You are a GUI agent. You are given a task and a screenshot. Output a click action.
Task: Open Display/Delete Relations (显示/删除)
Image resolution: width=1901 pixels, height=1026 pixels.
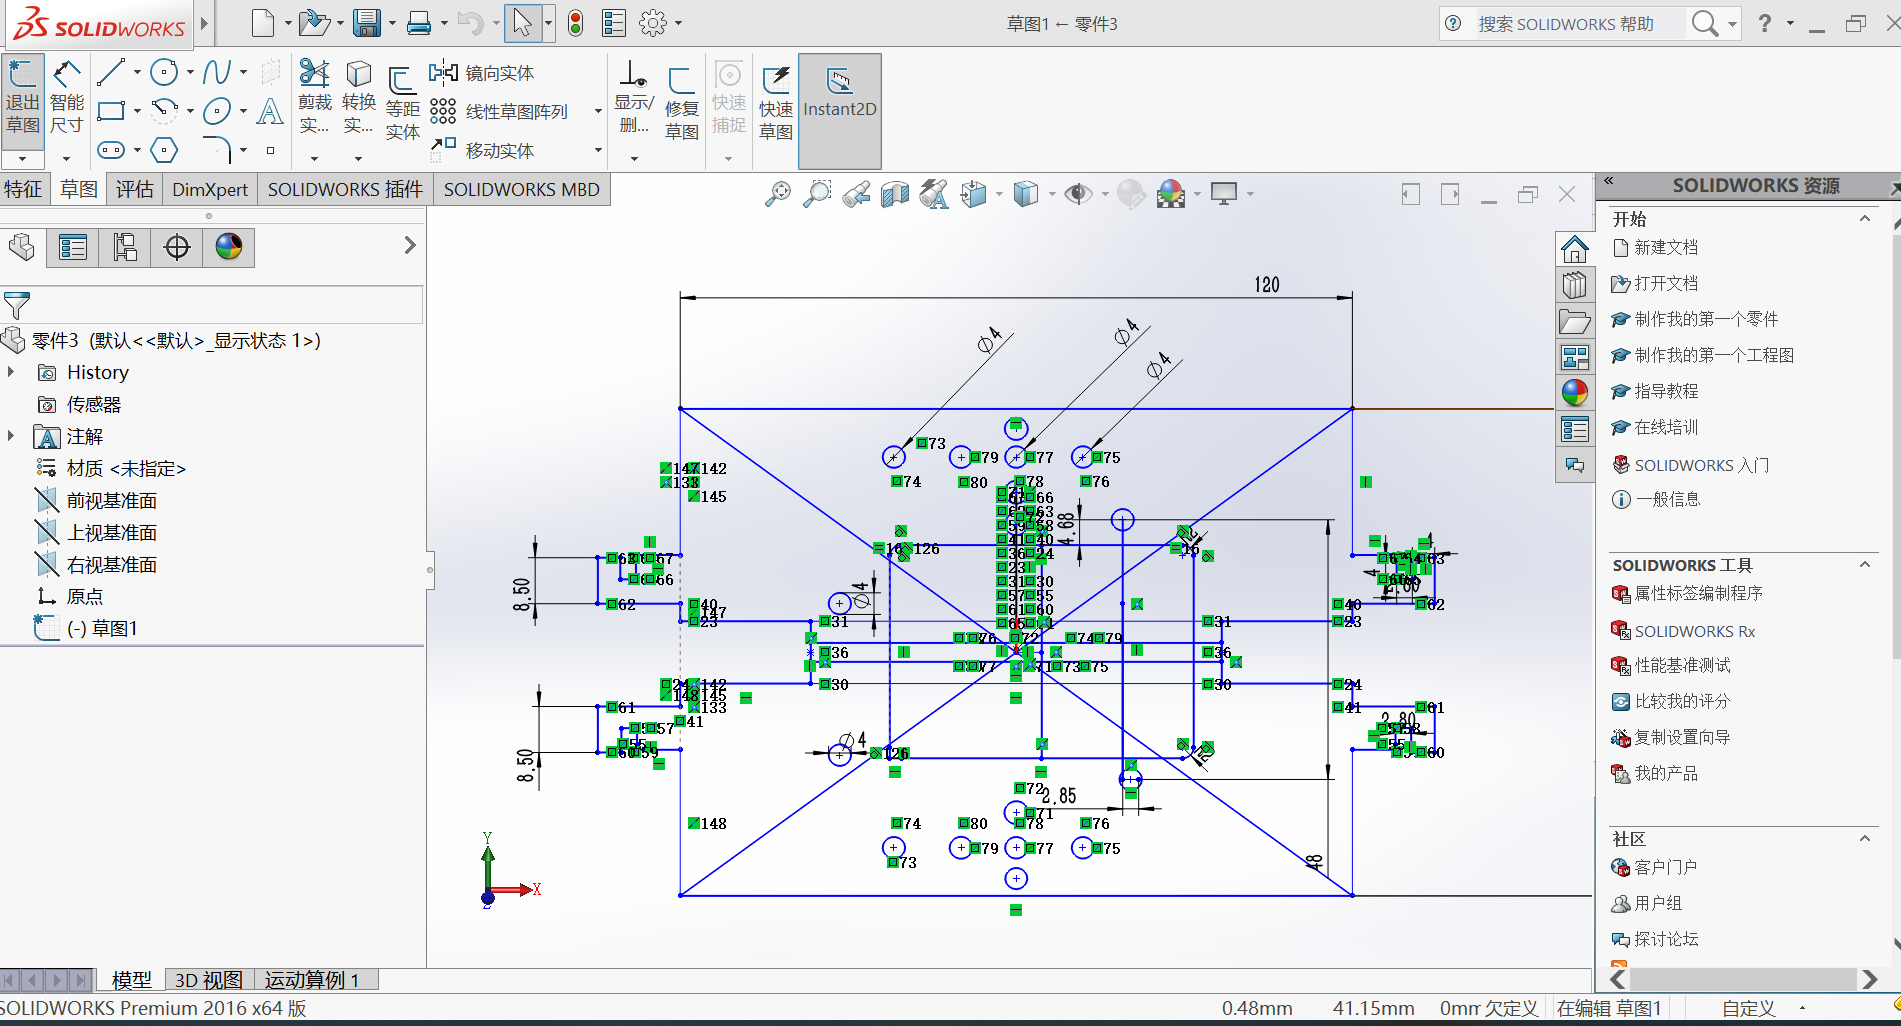pyautogui.click(x=633, y=97)
